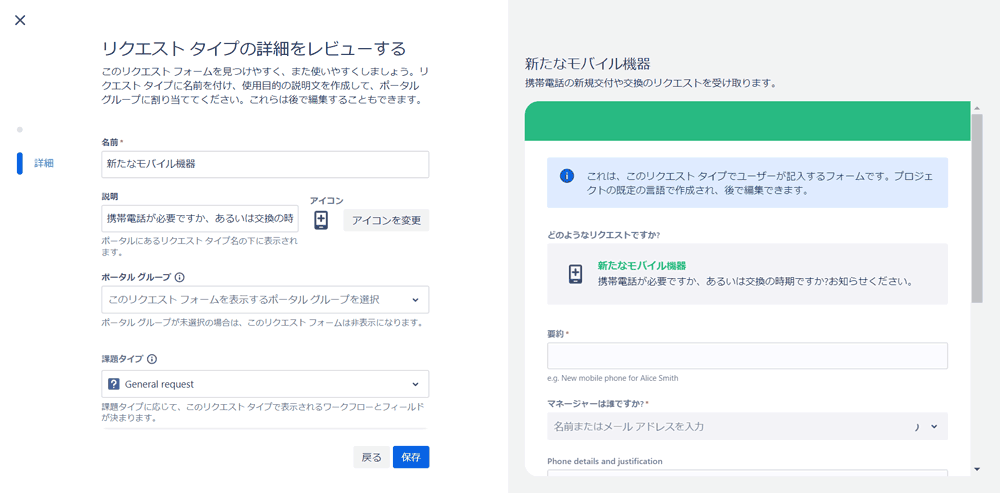Image resolution: width=1000 pixels, height=493 pixels.
Task: Click the 新たなモバイル機器 green link in preview
Action: [x=641, y=266]
